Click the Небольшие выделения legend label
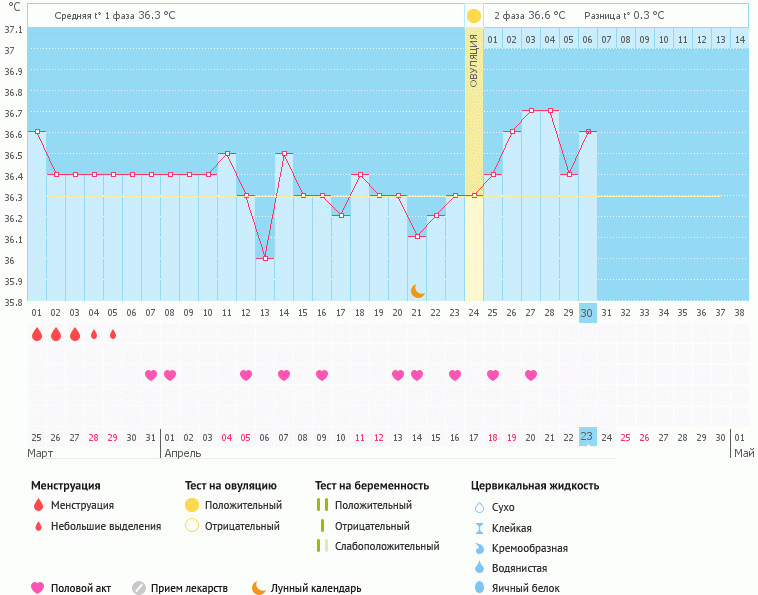Viewport: 758px width, 595px height. pos(105,526)
